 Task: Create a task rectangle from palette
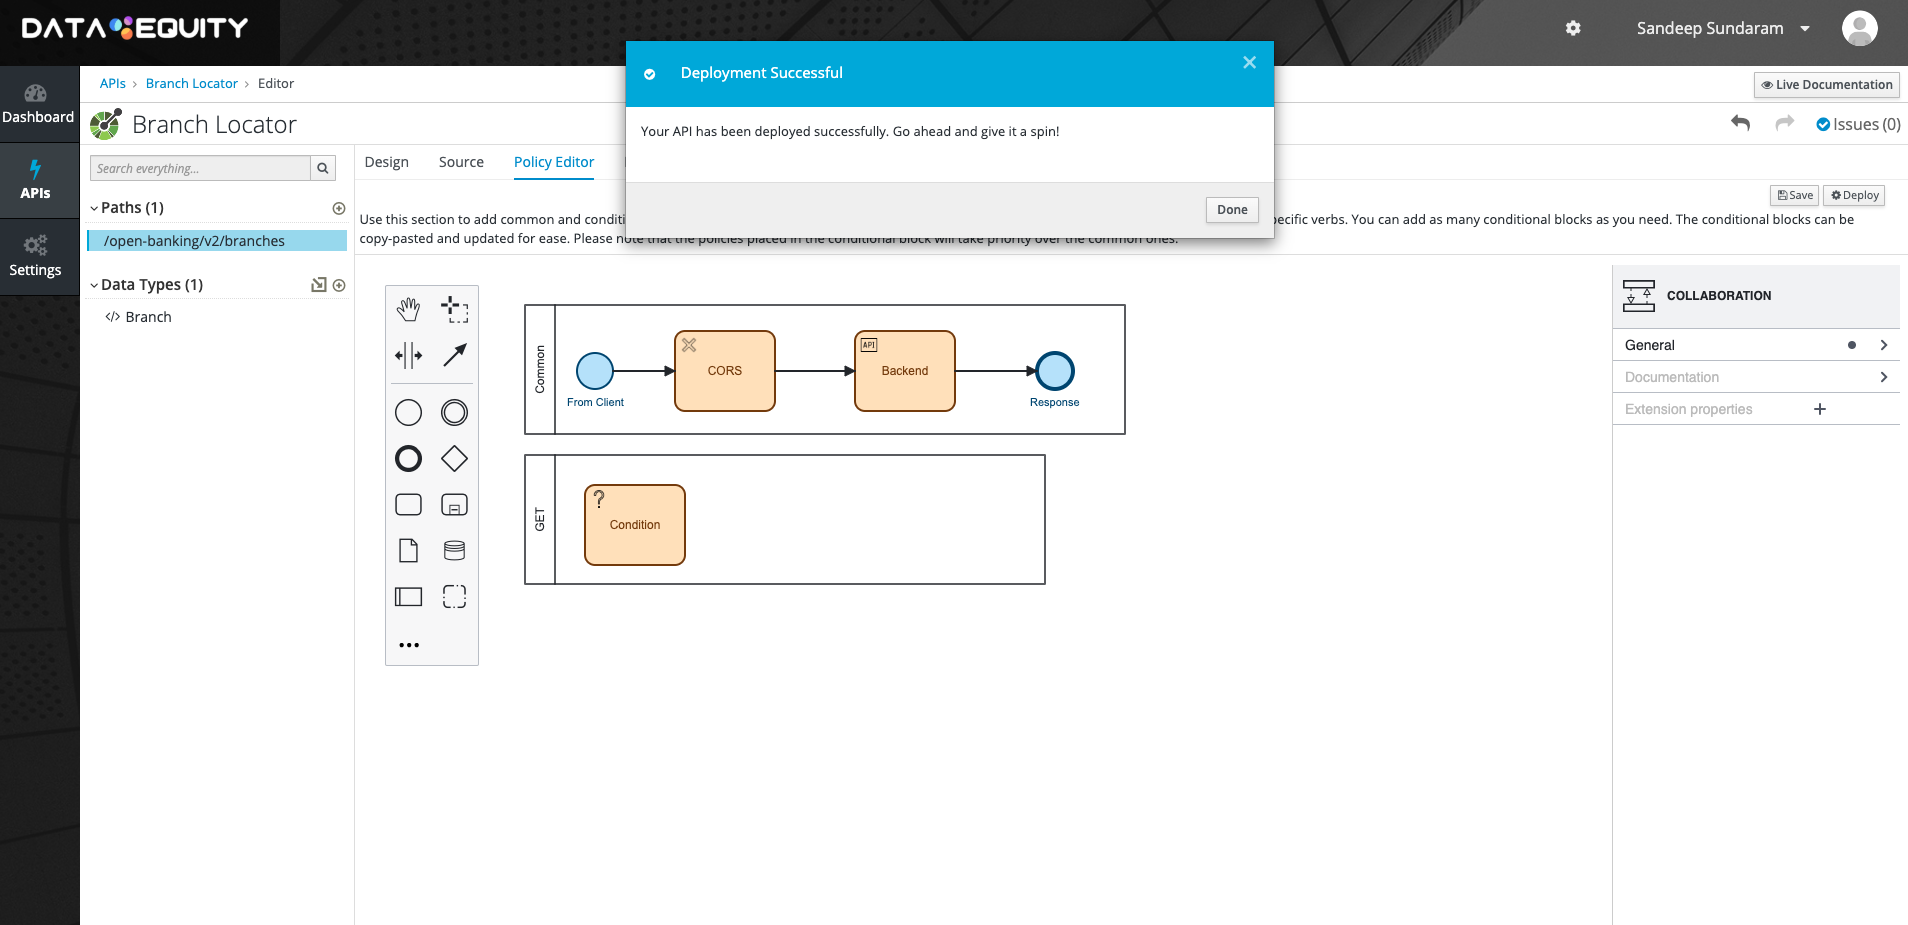(x=408, y=505)
